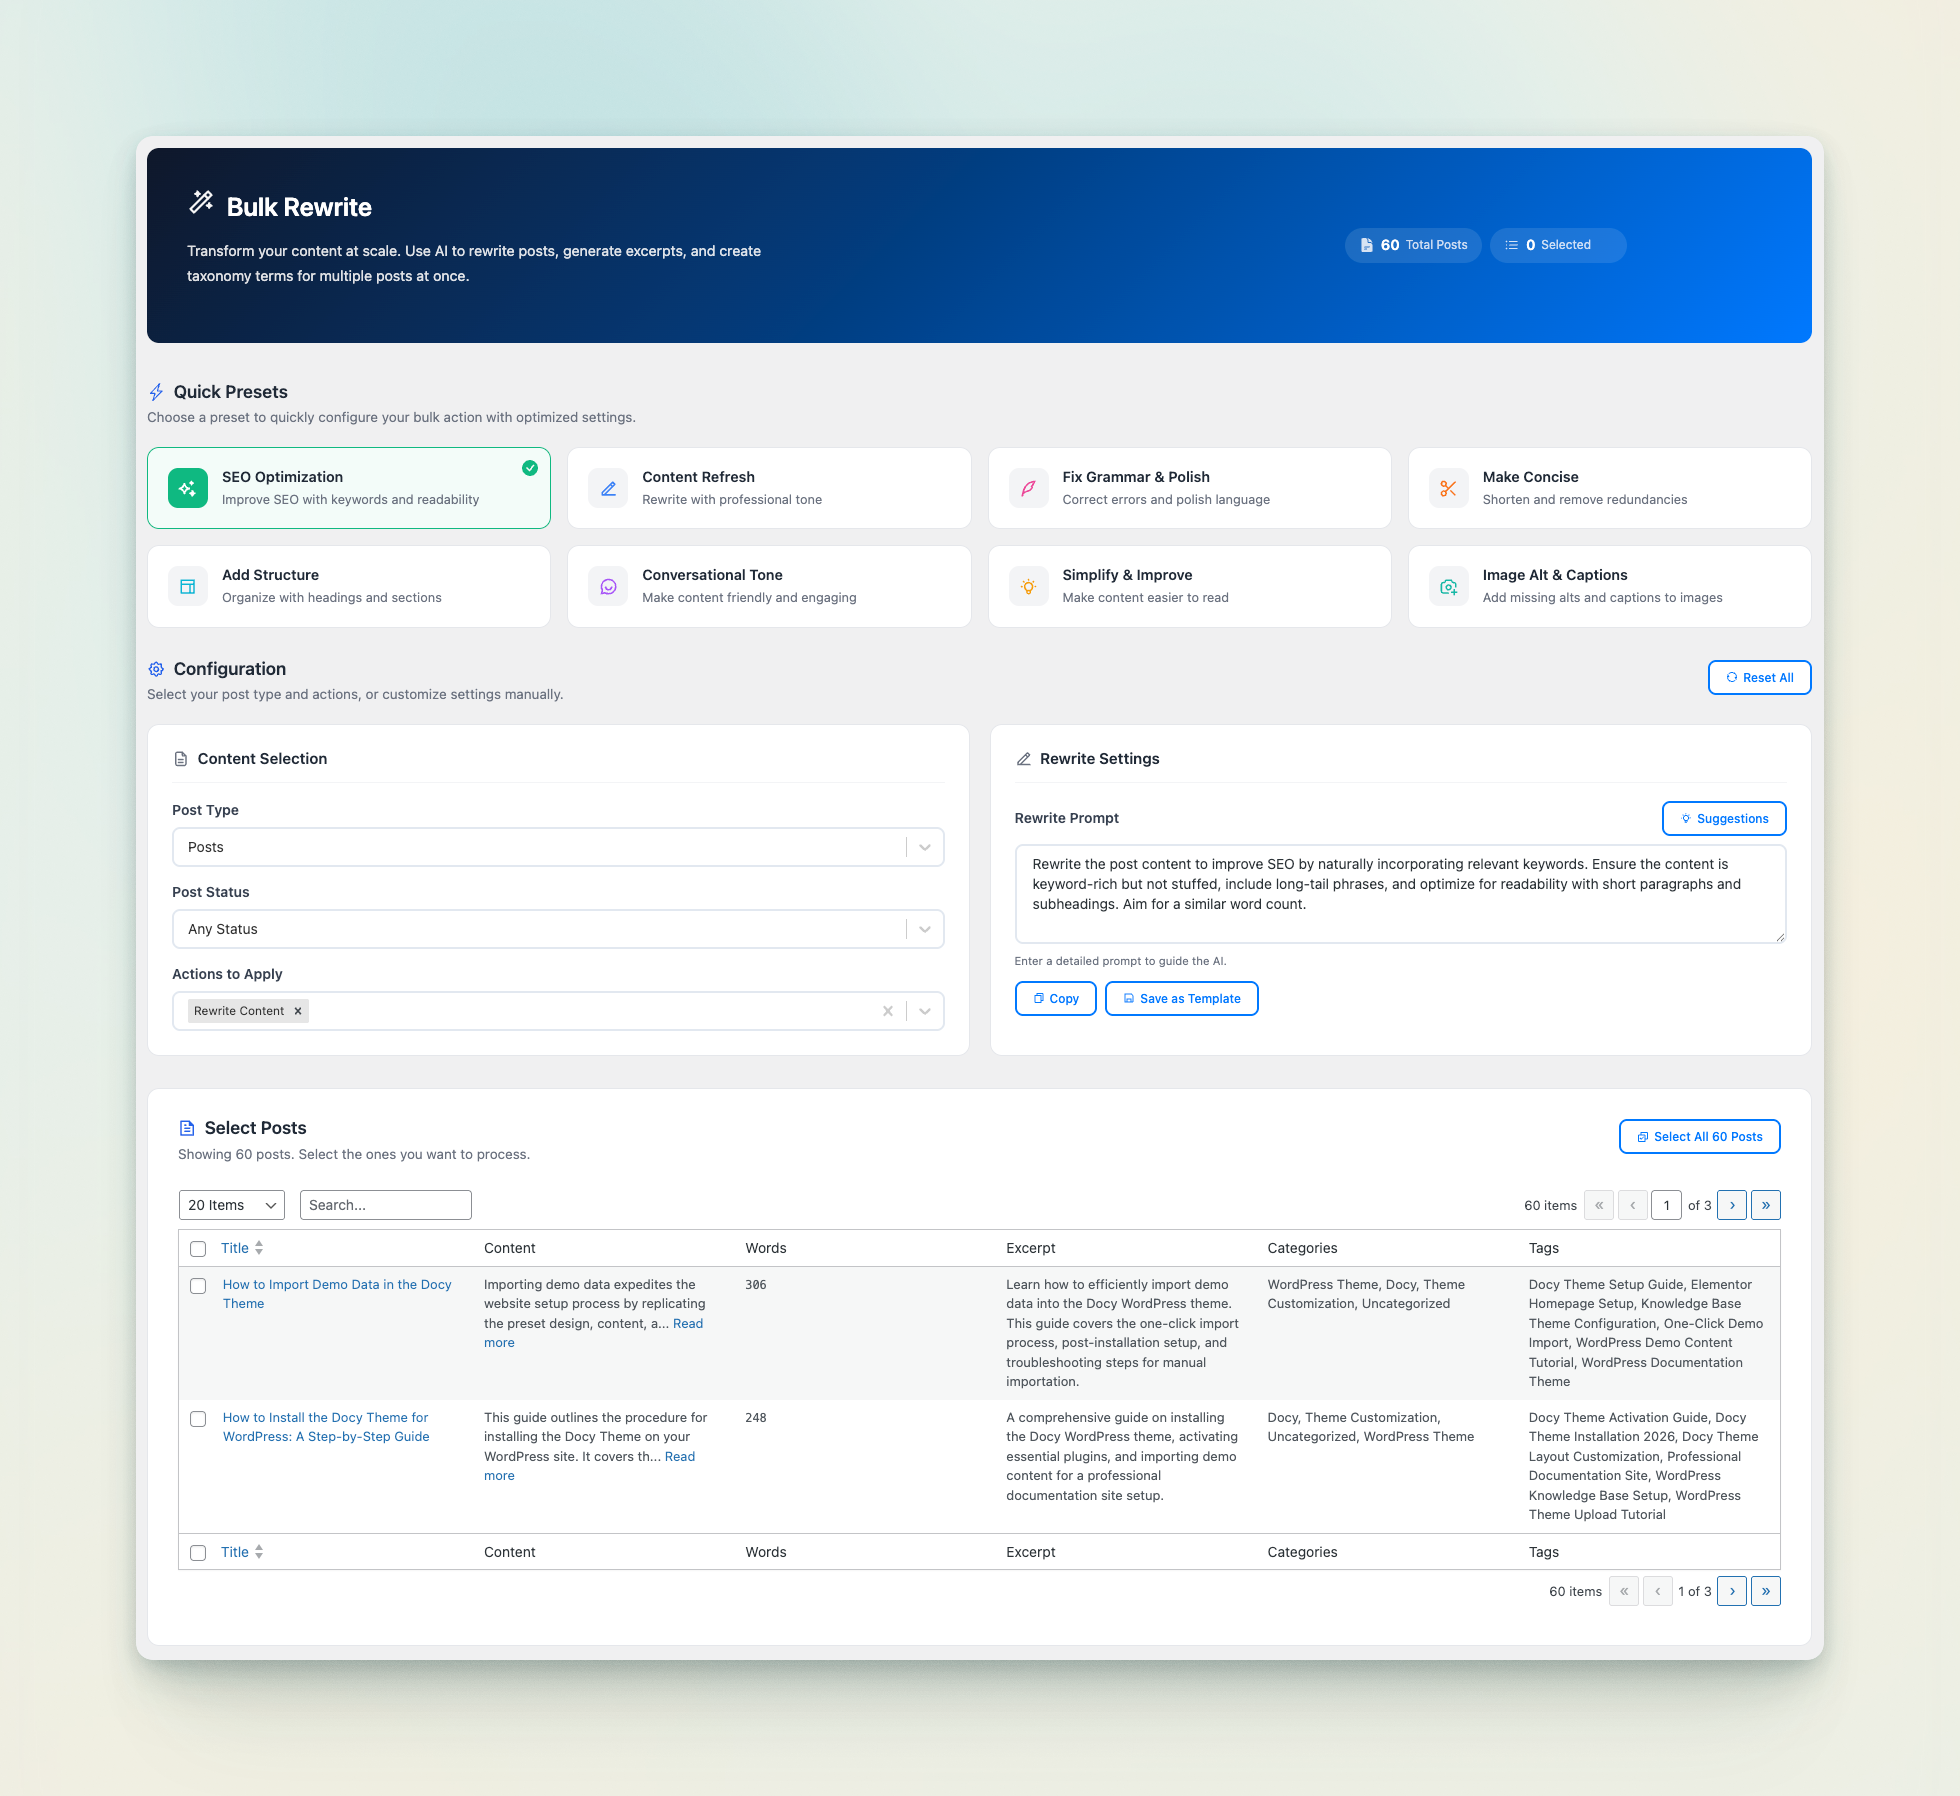
Task: Check the select-all checkbox in table header
Action: (x=198, y=1248)
